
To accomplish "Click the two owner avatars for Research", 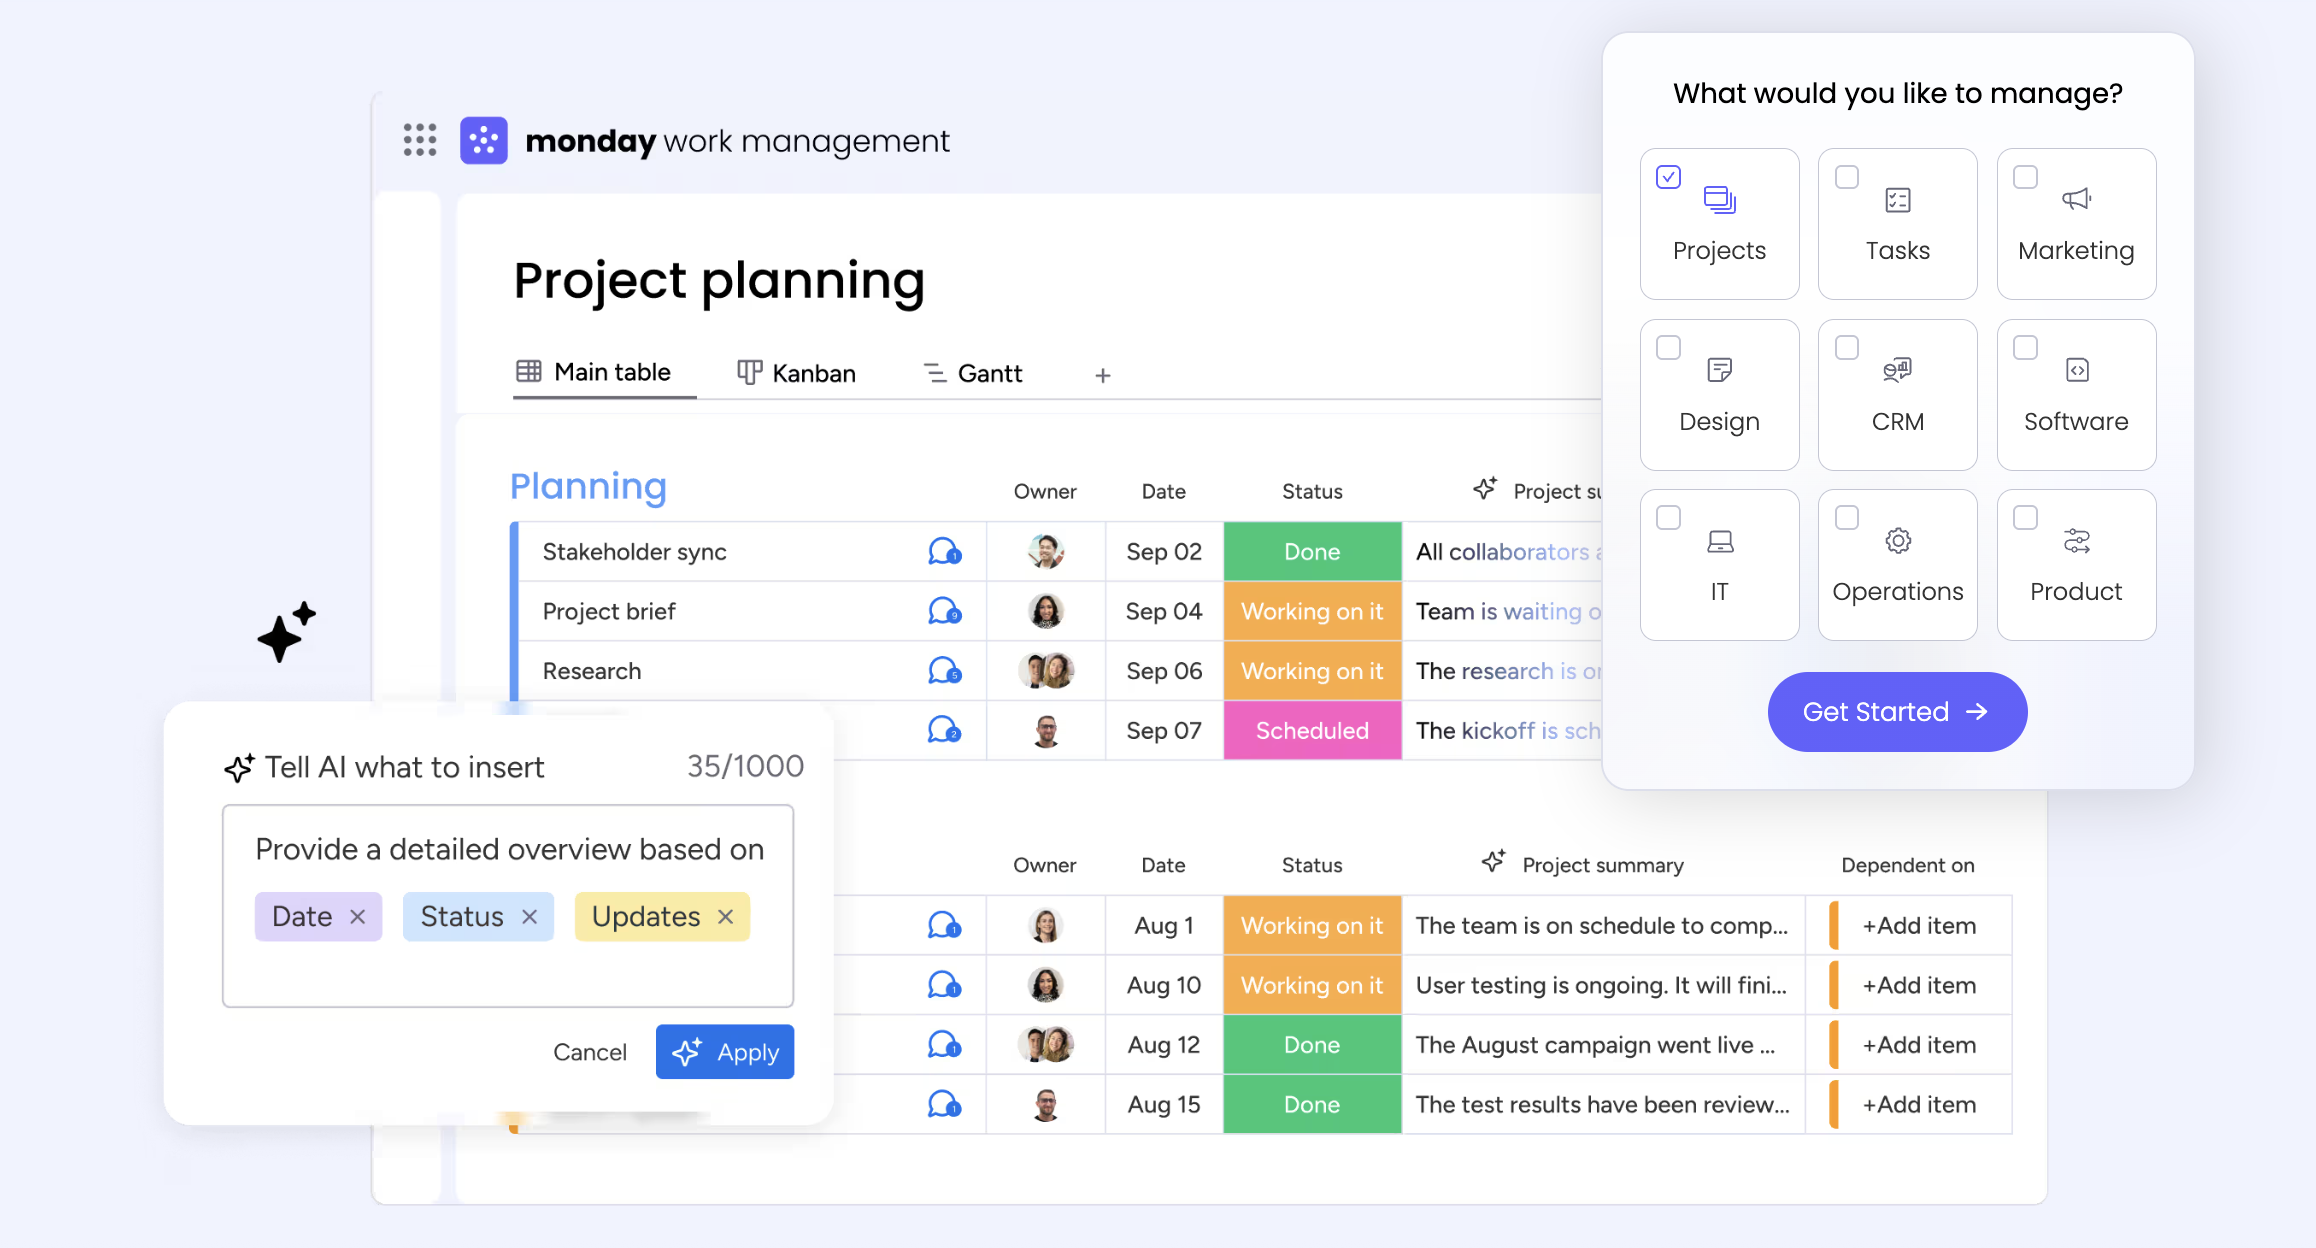I will [1046, 671].
